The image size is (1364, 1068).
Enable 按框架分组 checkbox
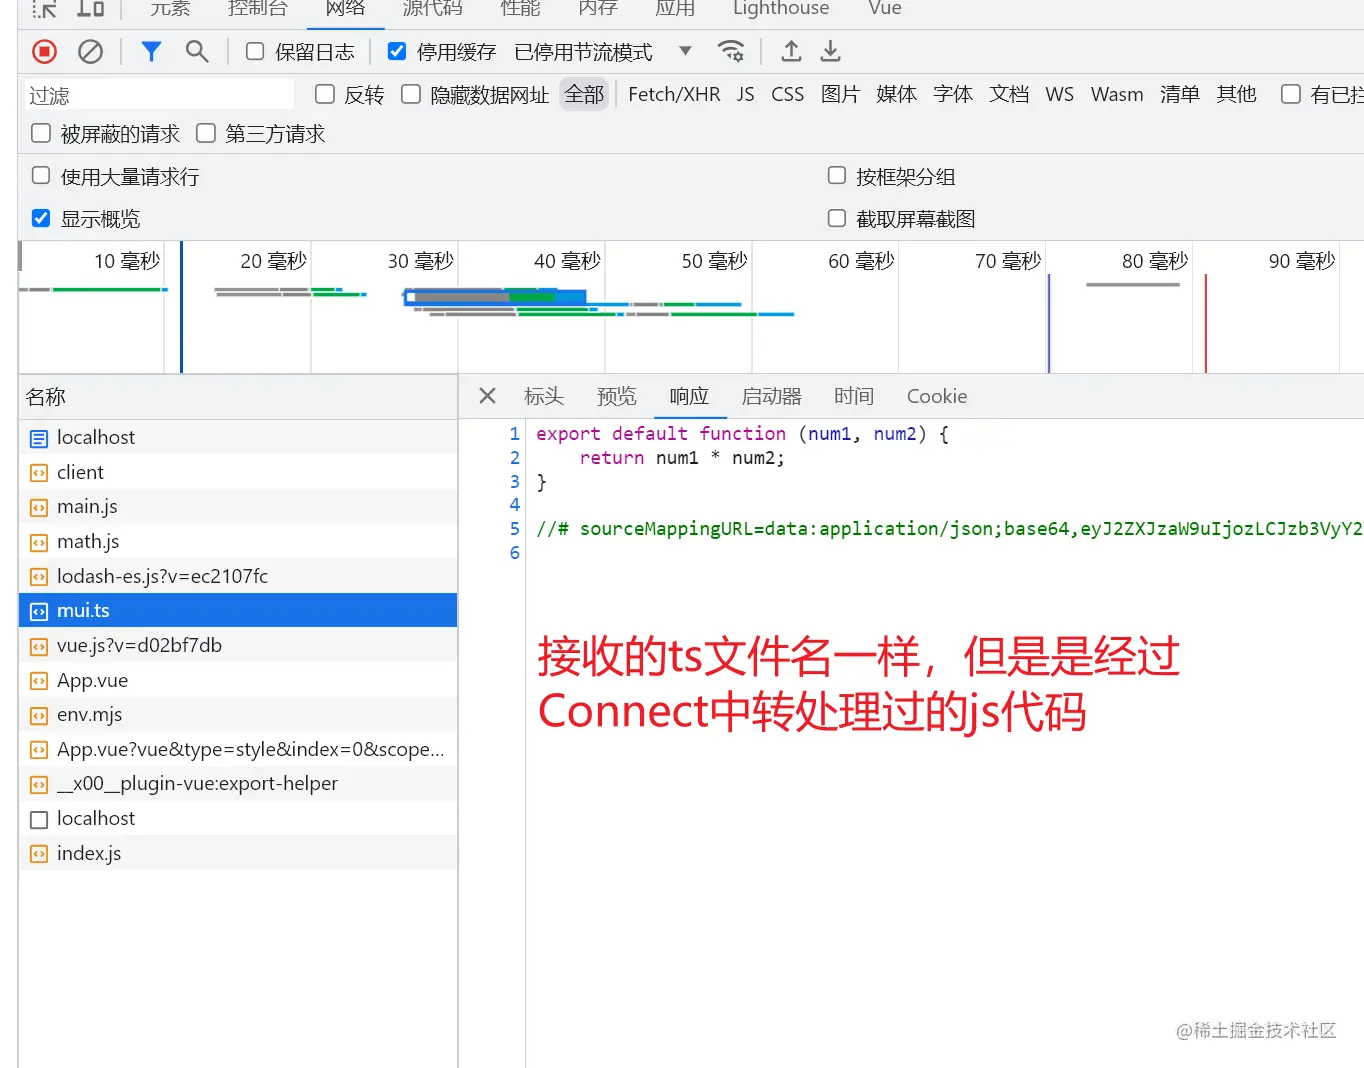coord(837,176)
